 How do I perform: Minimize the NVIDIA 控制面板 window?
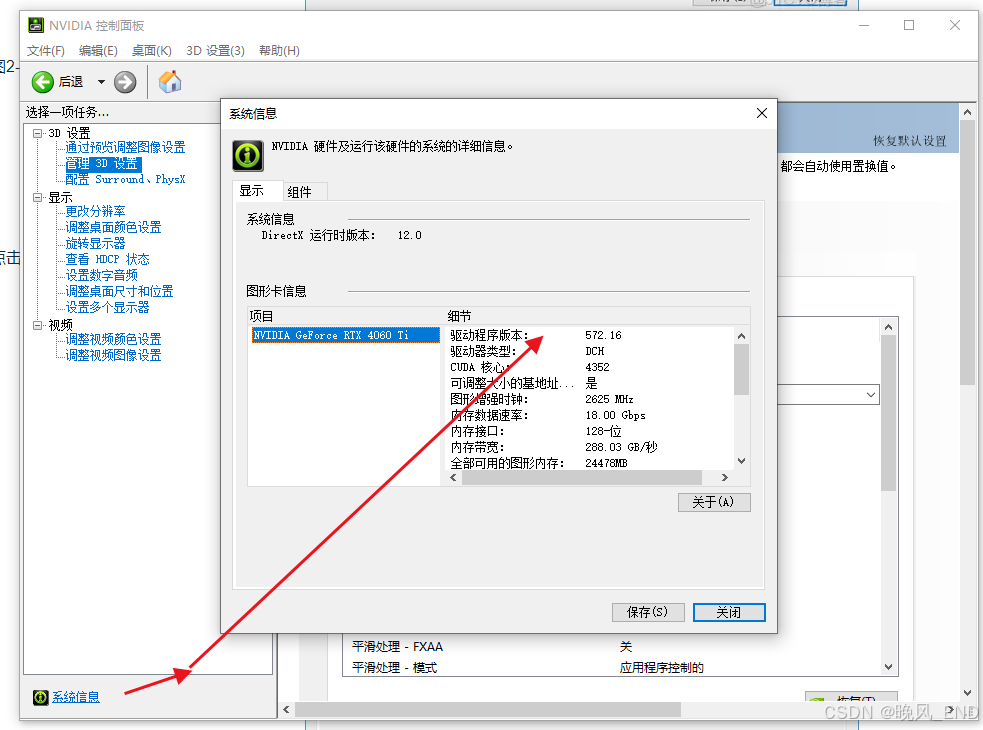[864, 25]
